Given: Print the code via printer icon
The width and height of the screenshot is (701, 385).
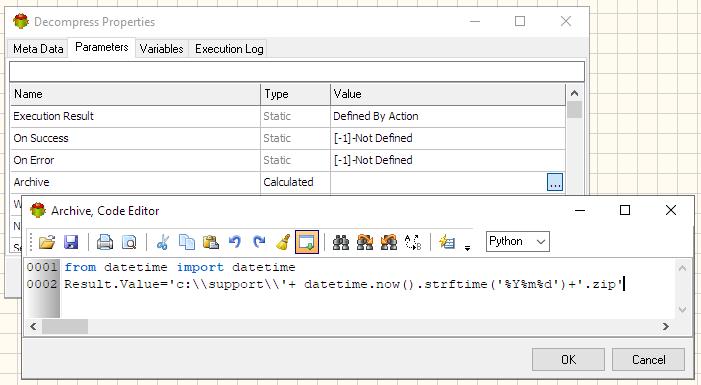Looking at the screenshot, I should click(x=105, y=242).
